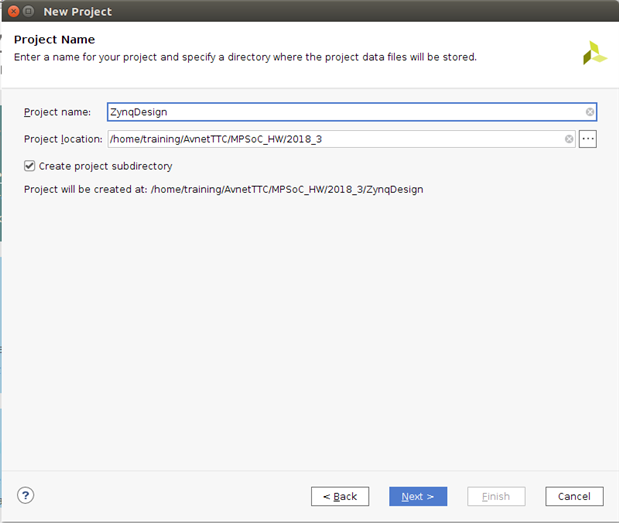Viewport: 619px width, 523px height.
Task: Open the help question mark icon
Action: pos(26,495)
